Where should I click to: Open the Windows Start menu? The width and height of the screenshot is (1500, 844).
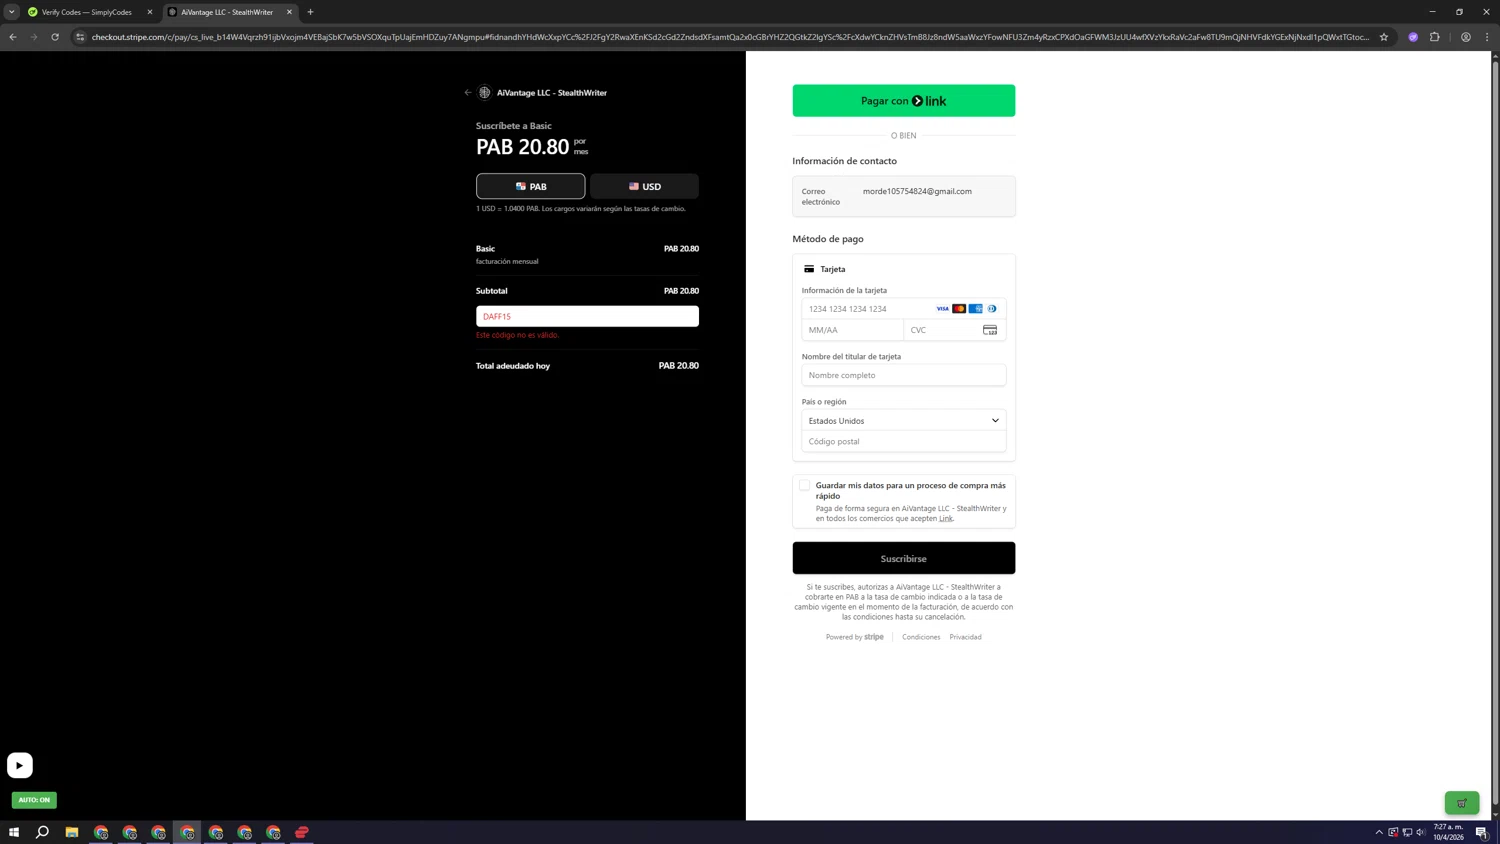point(14,832)
